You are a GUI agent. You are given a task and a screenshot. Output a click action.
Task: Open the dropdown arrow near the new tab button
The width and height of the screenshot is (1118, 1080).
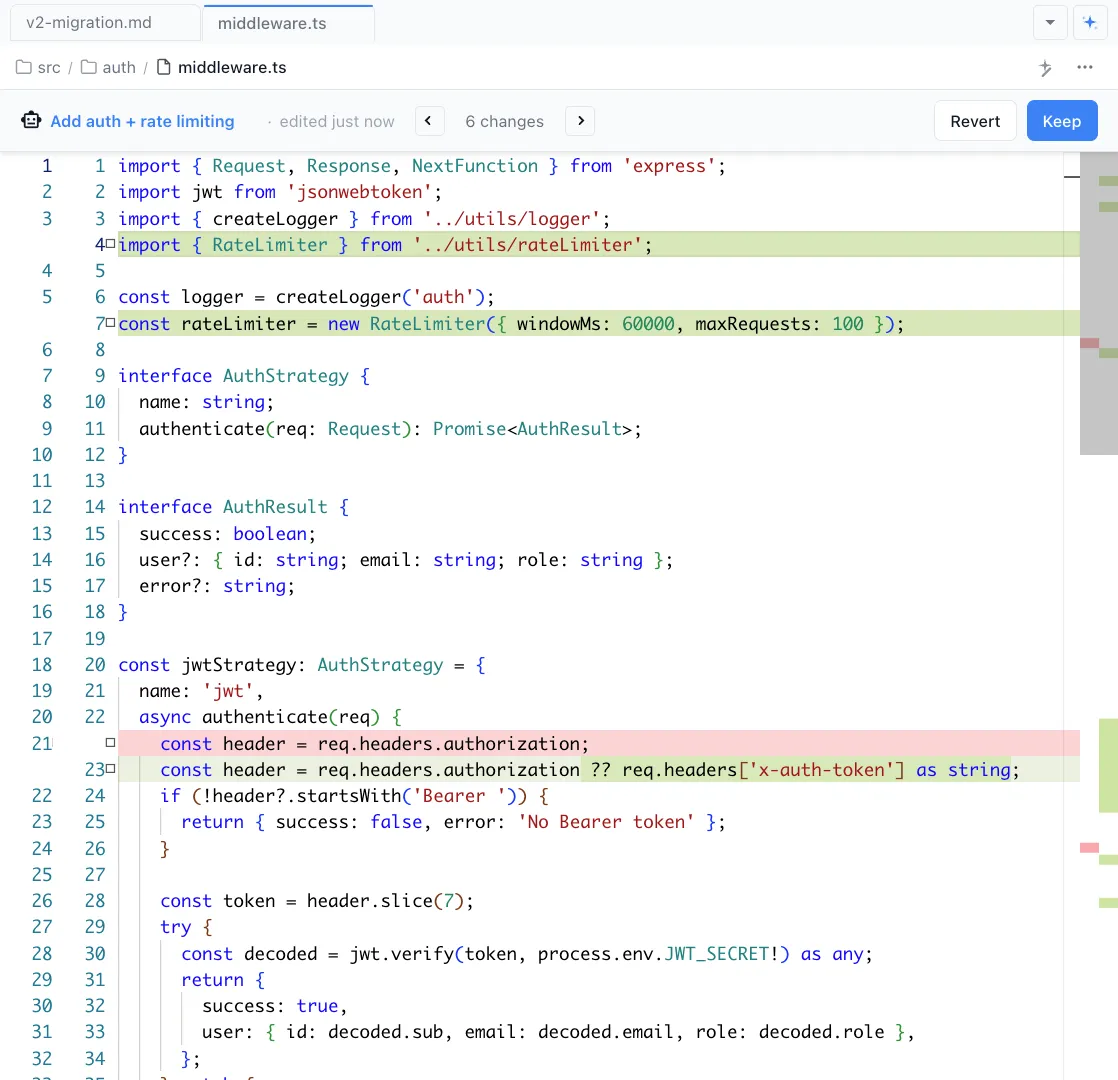(x=1050, y=21)
